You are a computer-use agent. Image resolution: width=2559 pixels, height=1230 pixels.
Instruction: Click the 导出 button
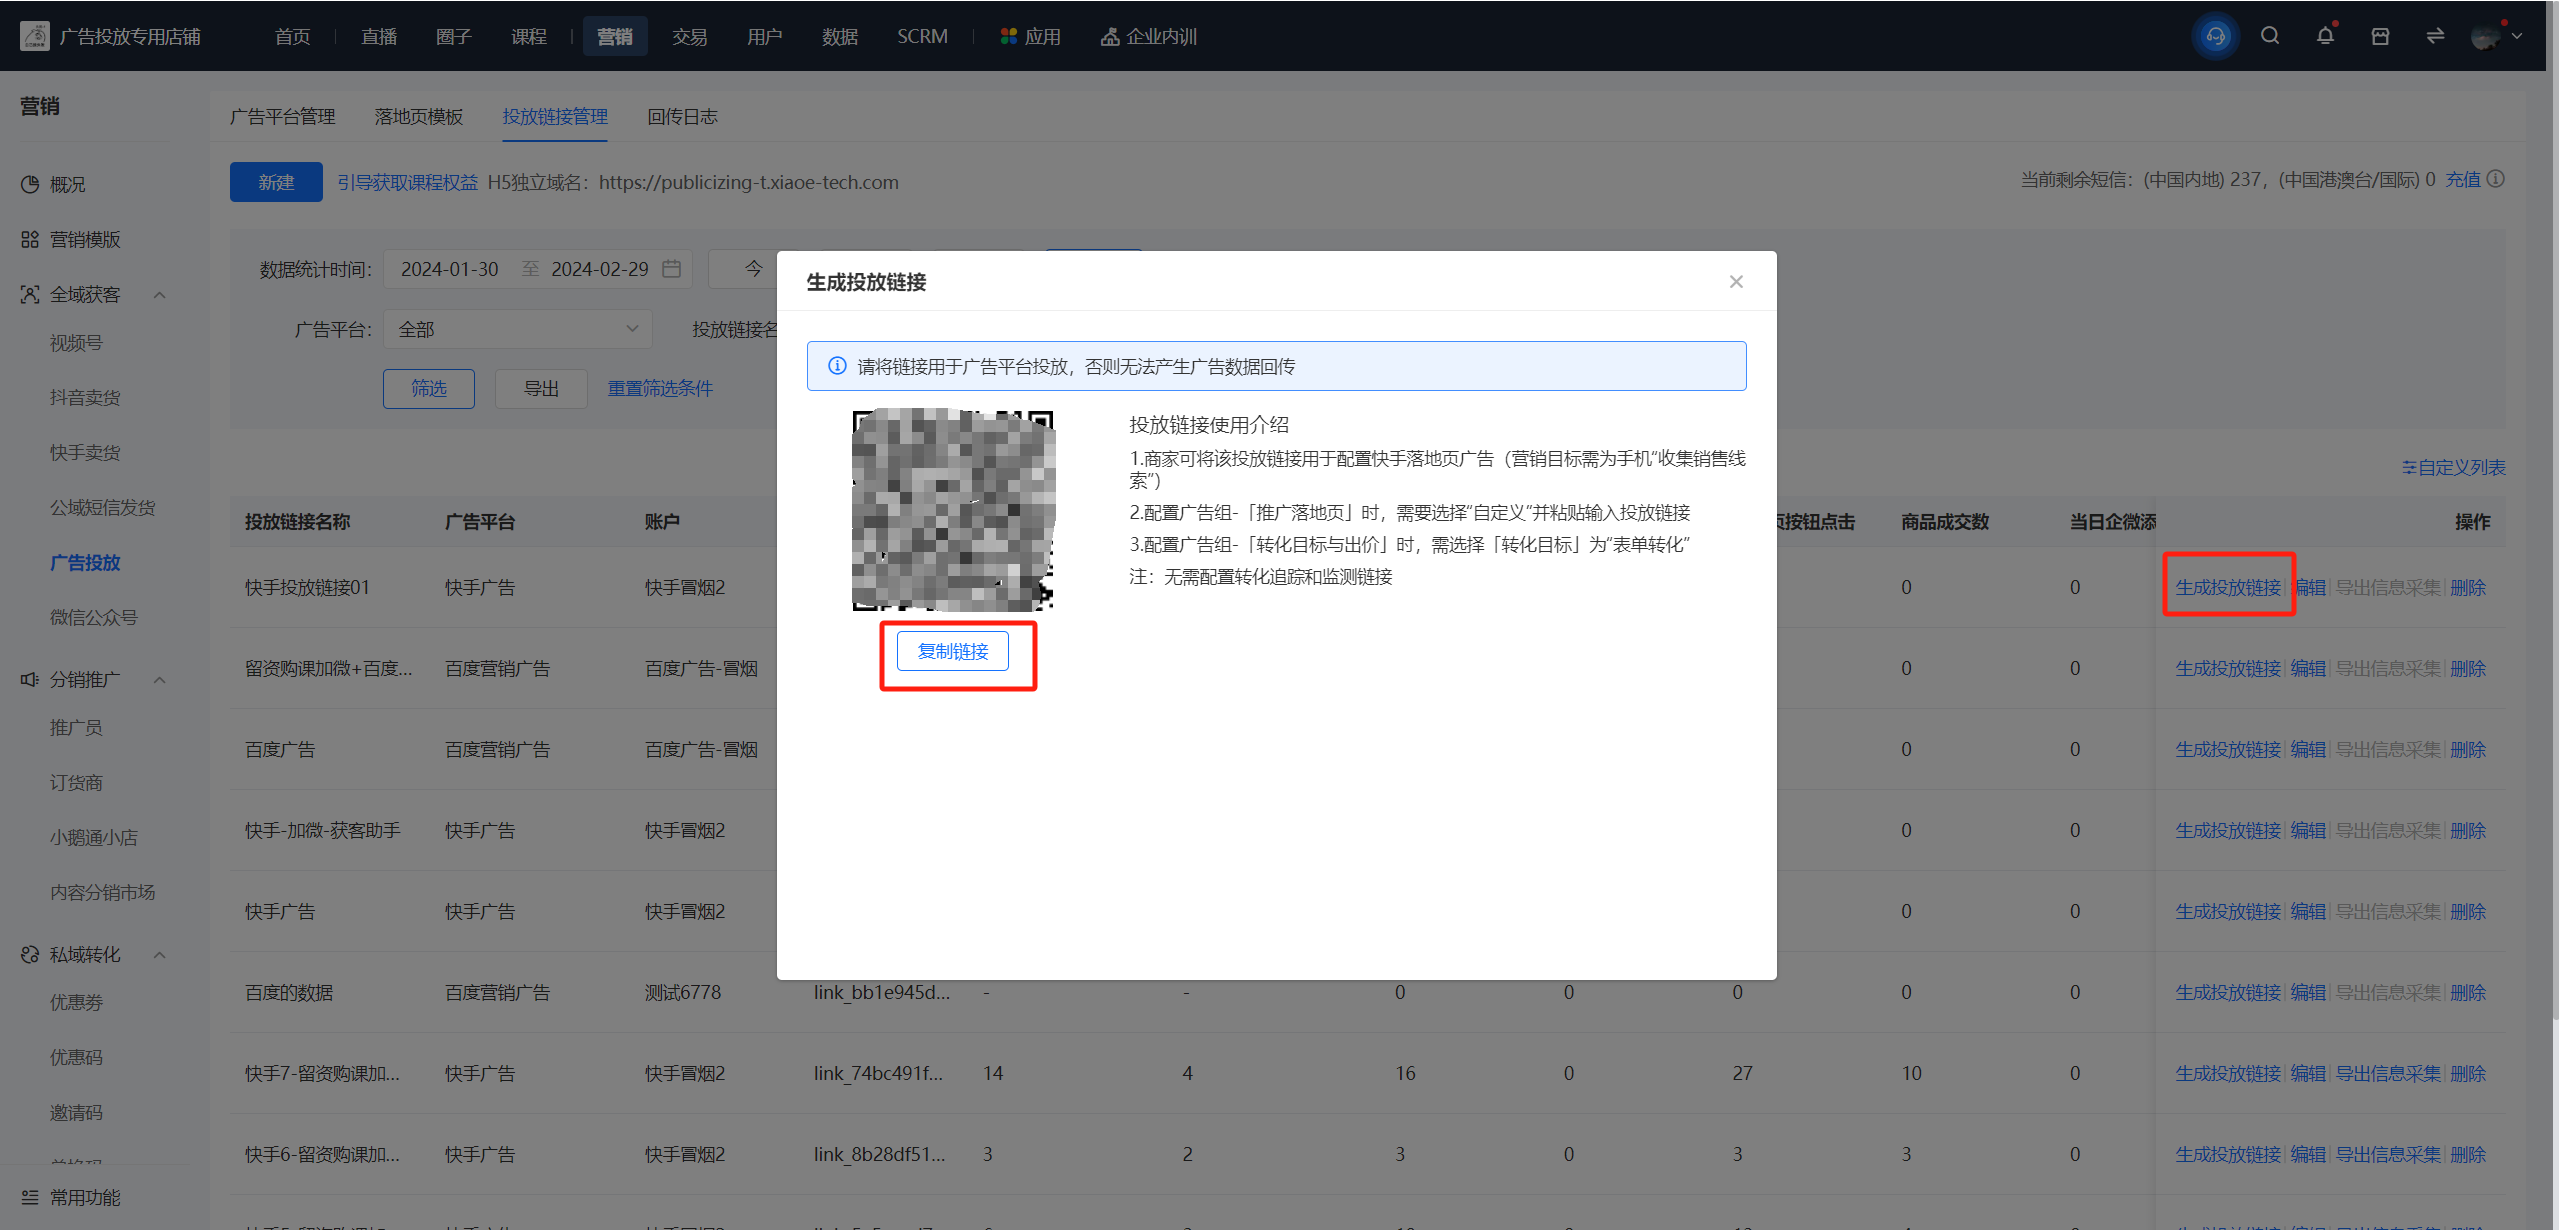(x=541, y=388)
